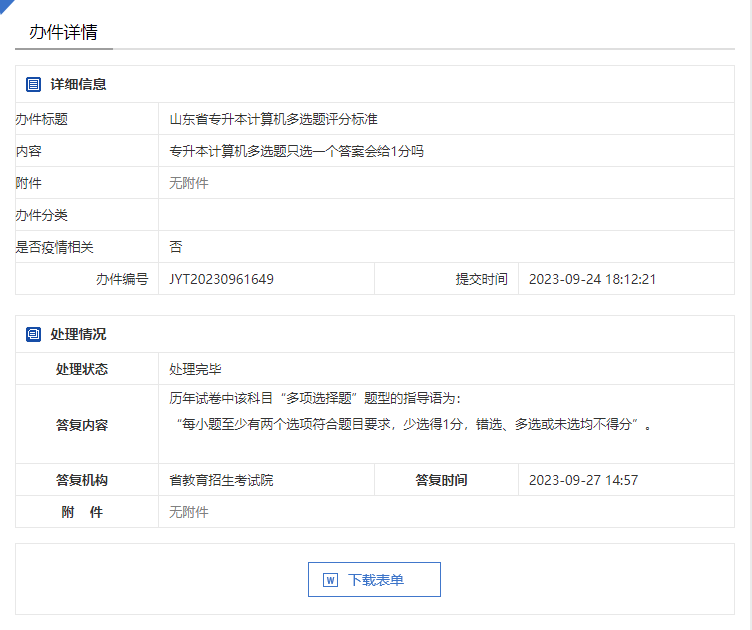
Task: Click the 处理情况 section header text
Action: 78,334
